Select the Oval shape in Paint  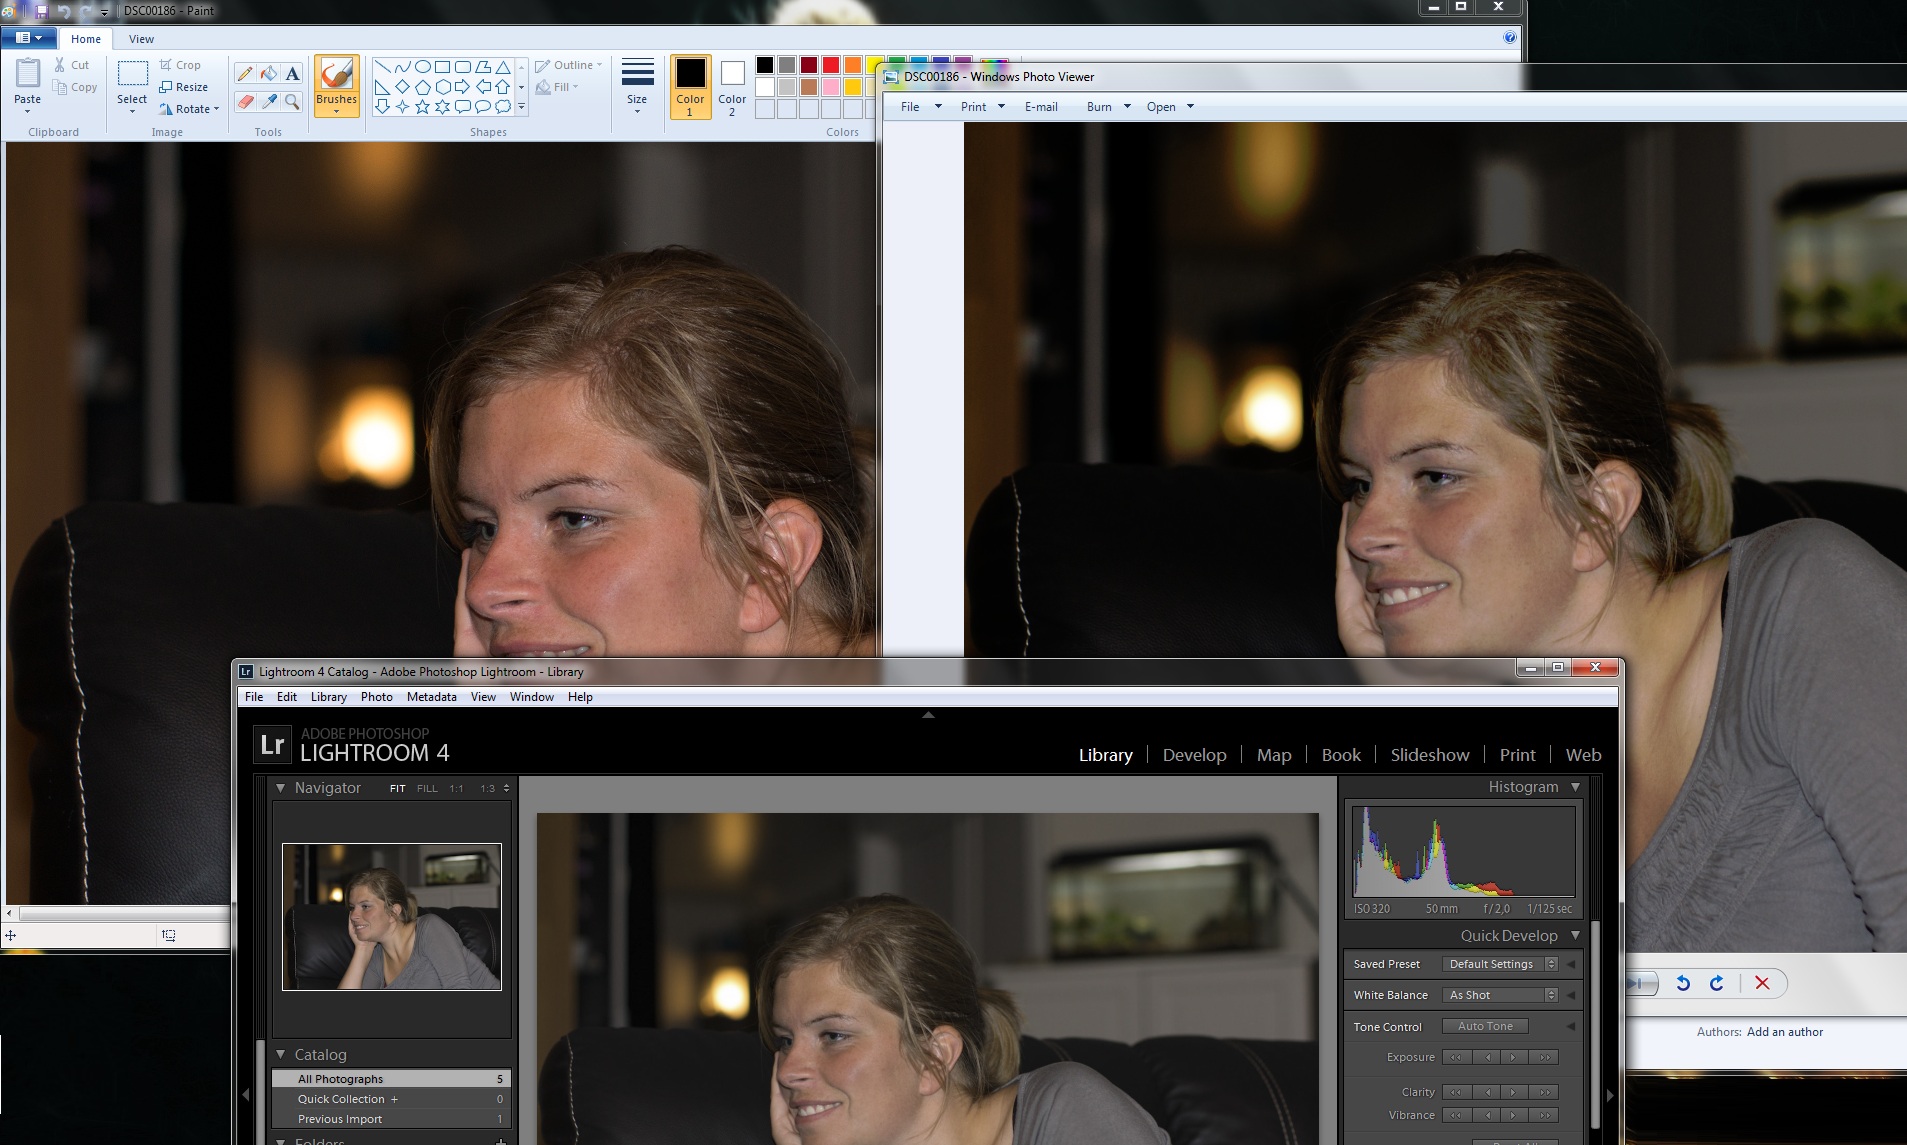pos(422,67)
